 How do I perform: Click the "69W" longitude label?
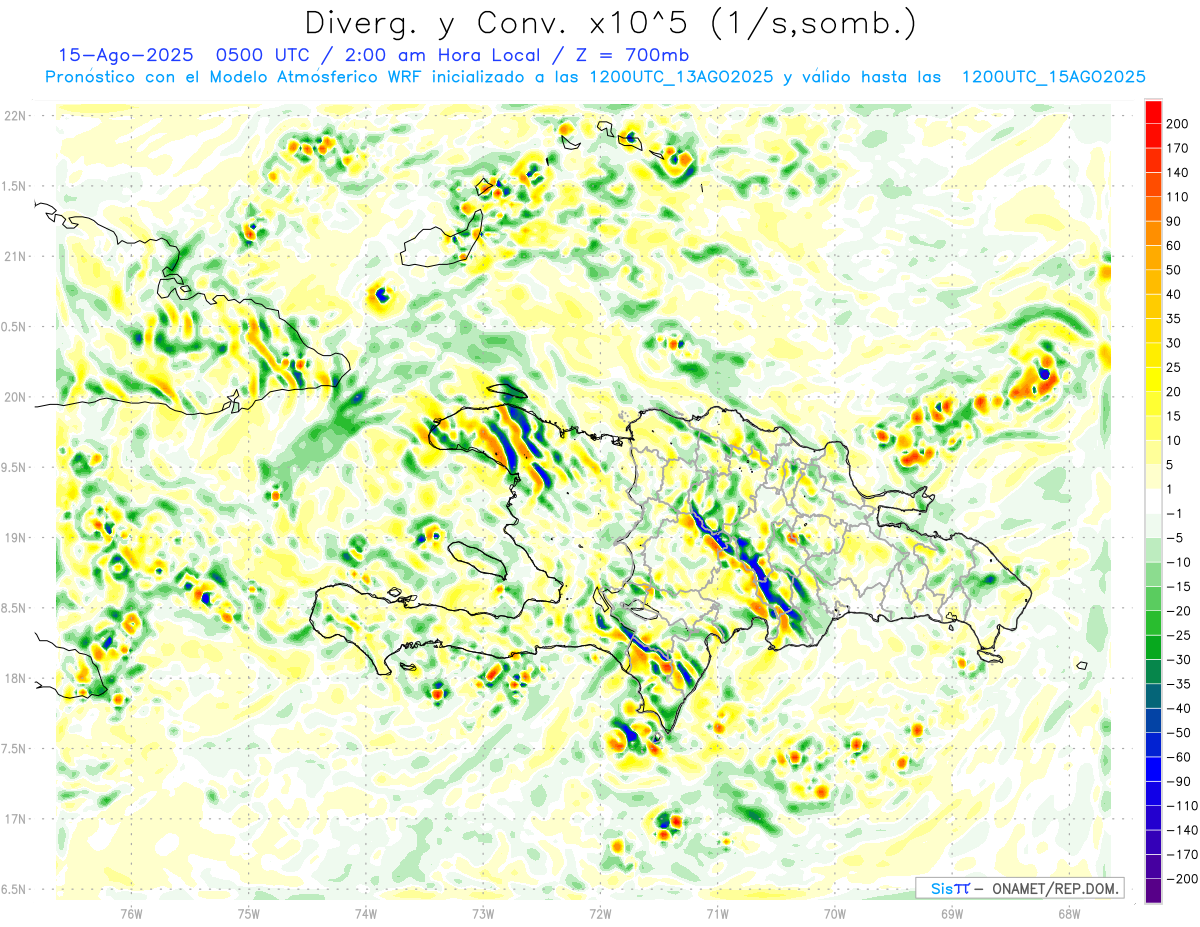coord(952,913)
